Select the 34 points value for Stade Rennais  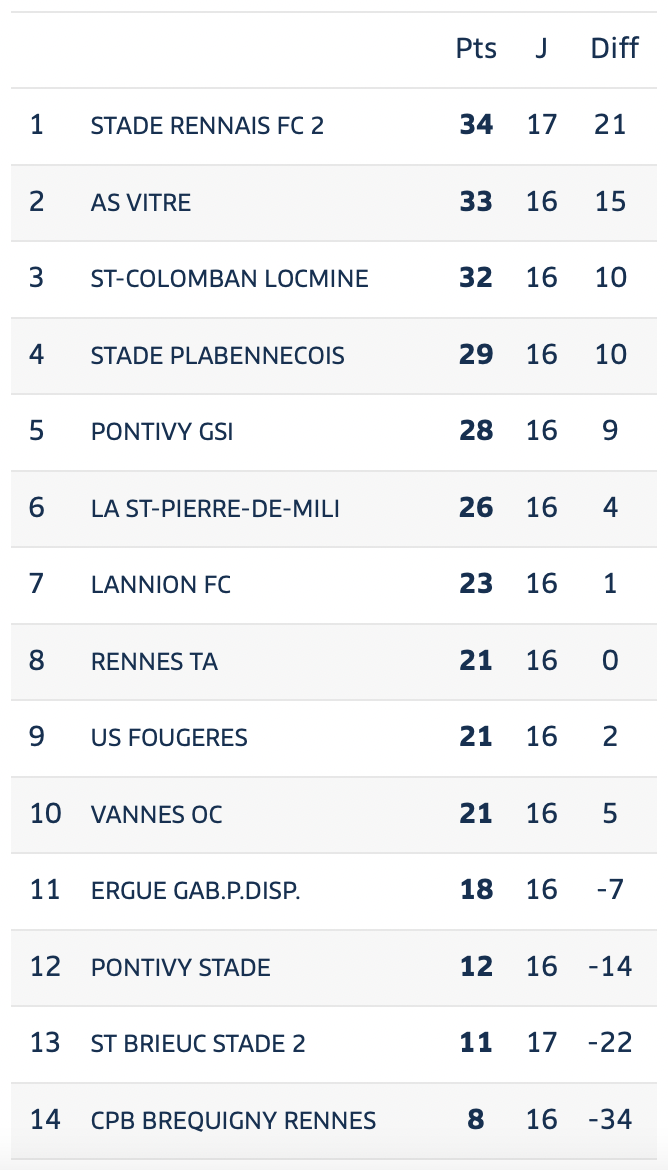click(476, 125)
